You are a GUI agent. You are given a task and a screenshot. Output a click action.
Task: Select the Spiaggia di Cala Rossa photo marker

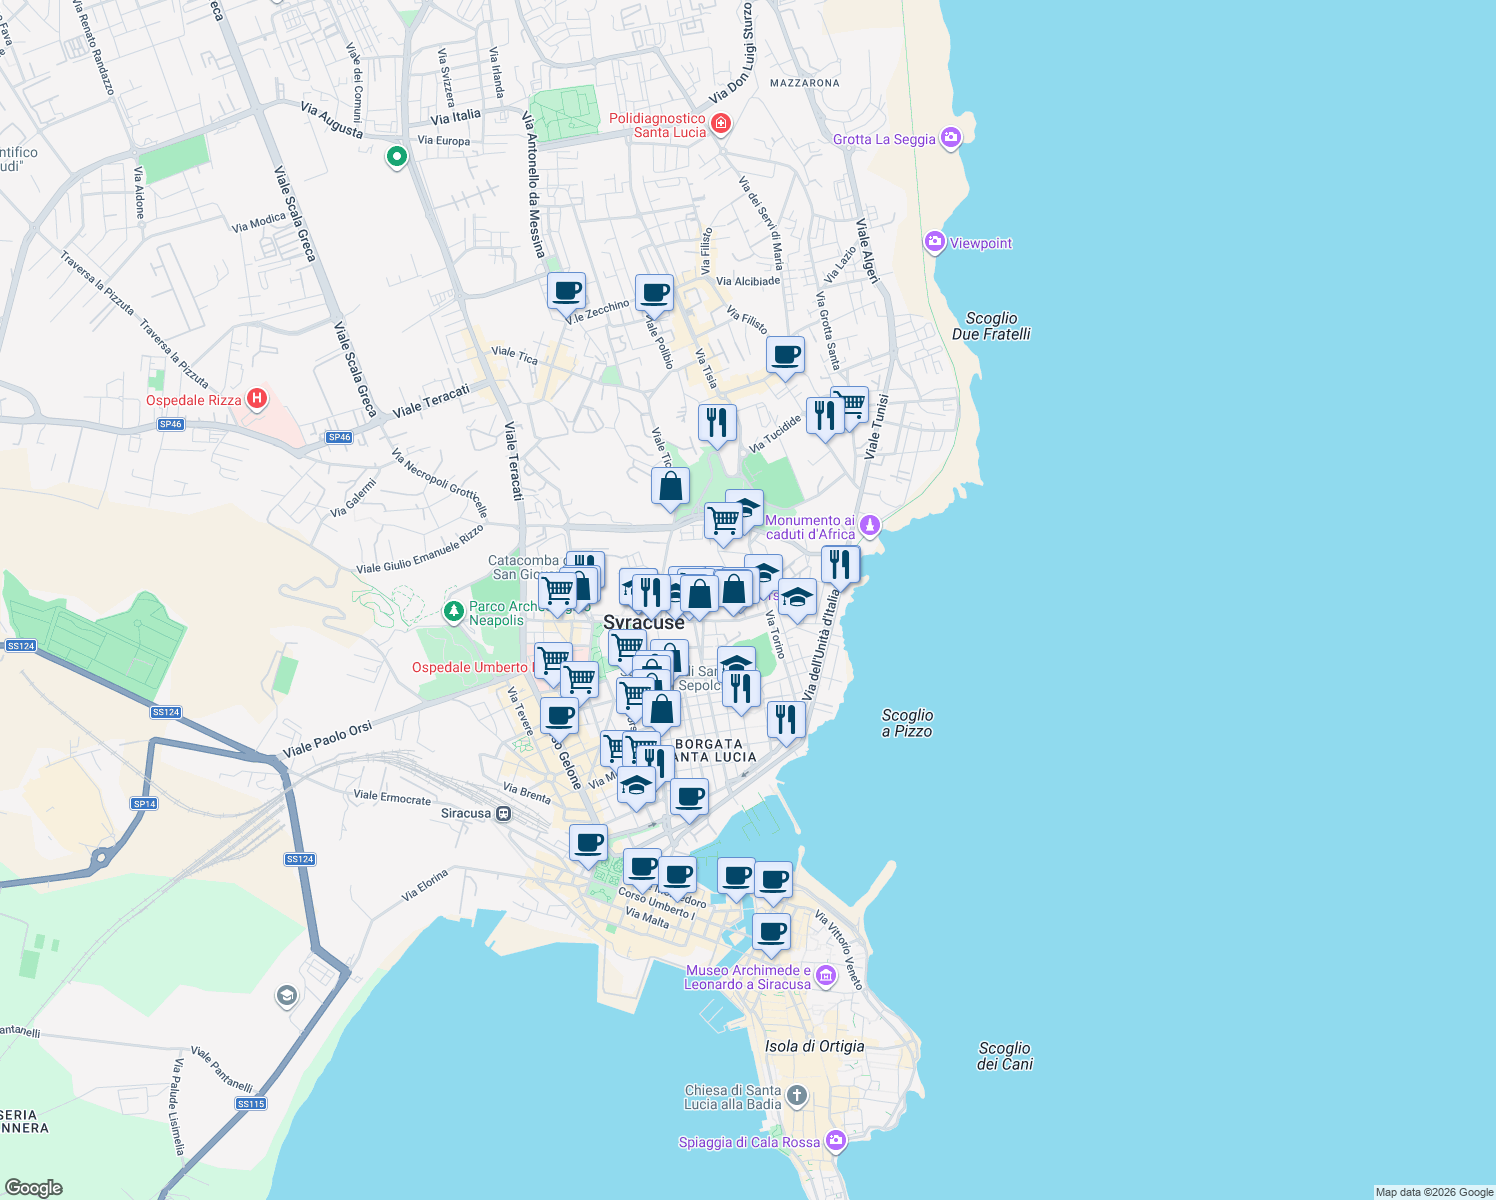coord(836,1140)
